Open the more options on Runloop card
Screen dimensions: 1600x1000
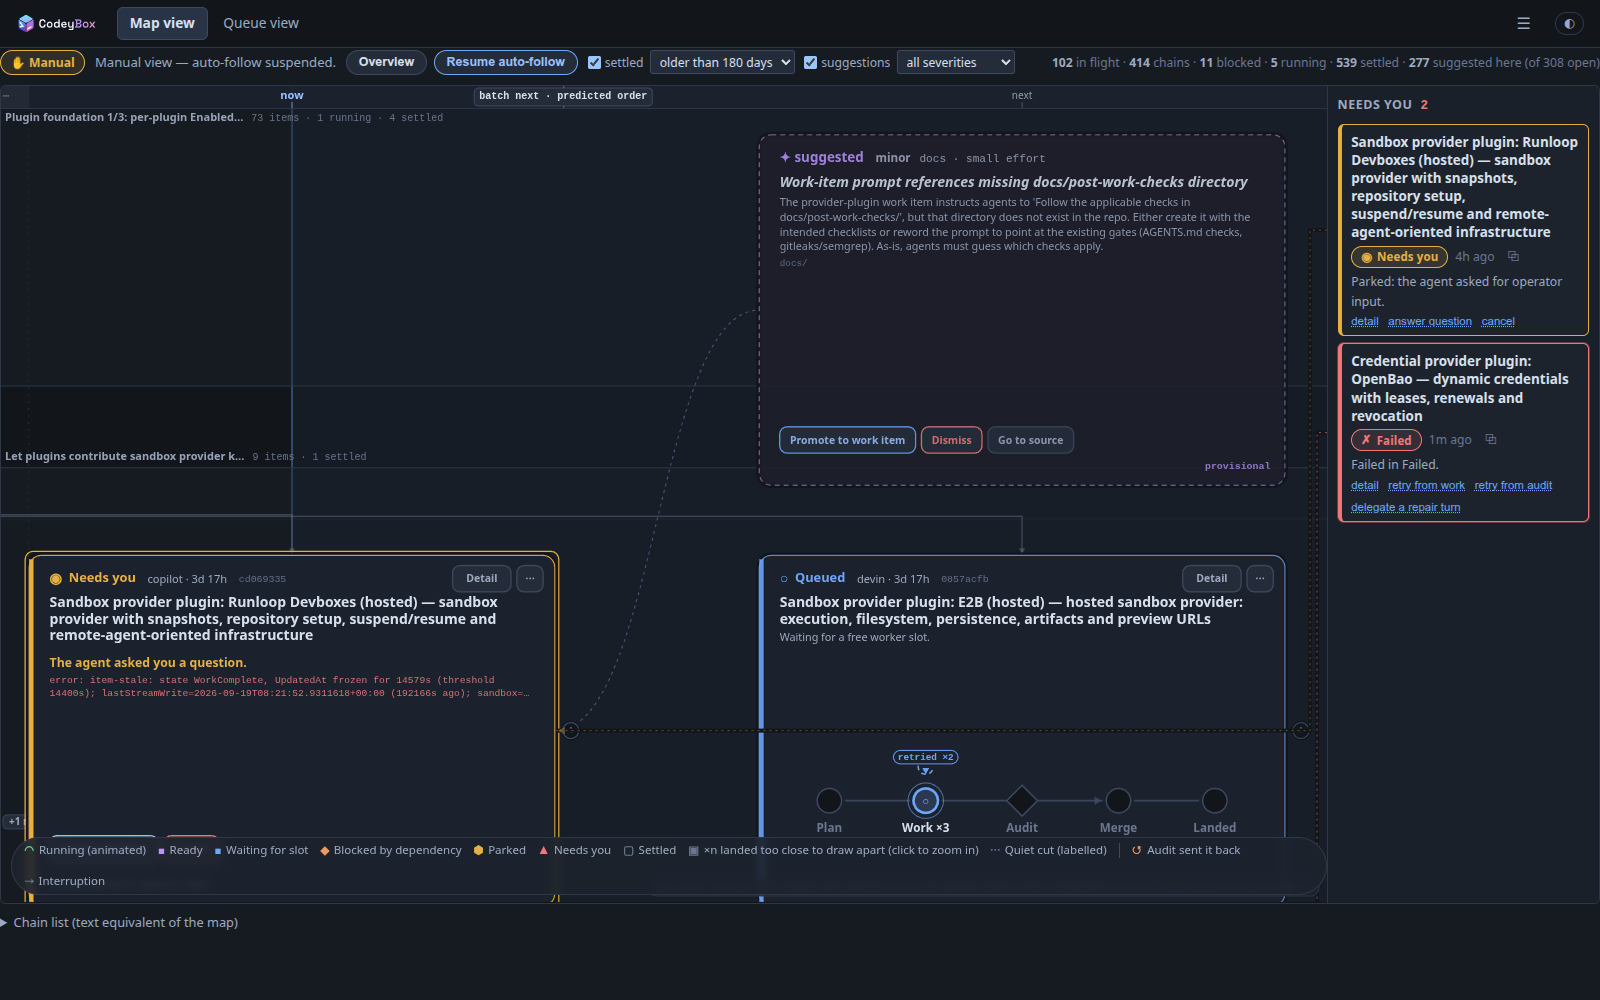(x=530, y=578)
